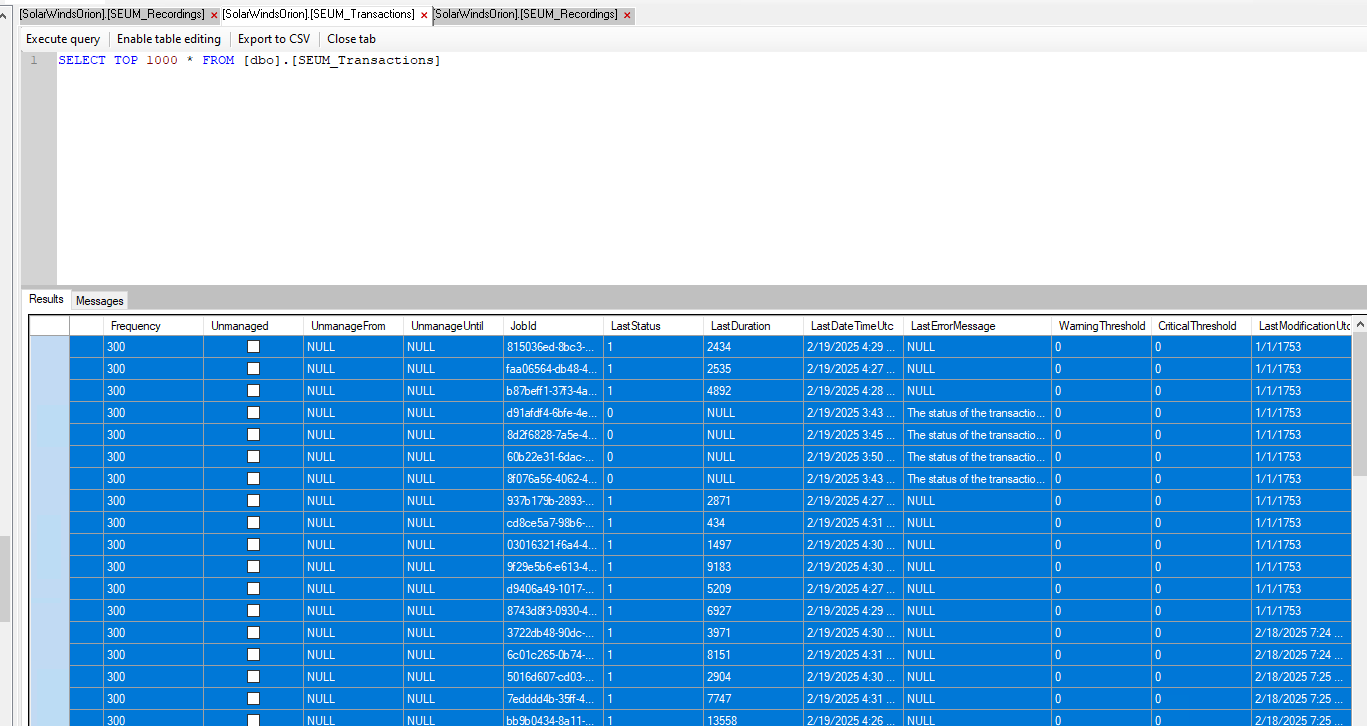Sort by the Frequency column header
The width and height of the screenshot is (1367, 726).
(153, 326)
